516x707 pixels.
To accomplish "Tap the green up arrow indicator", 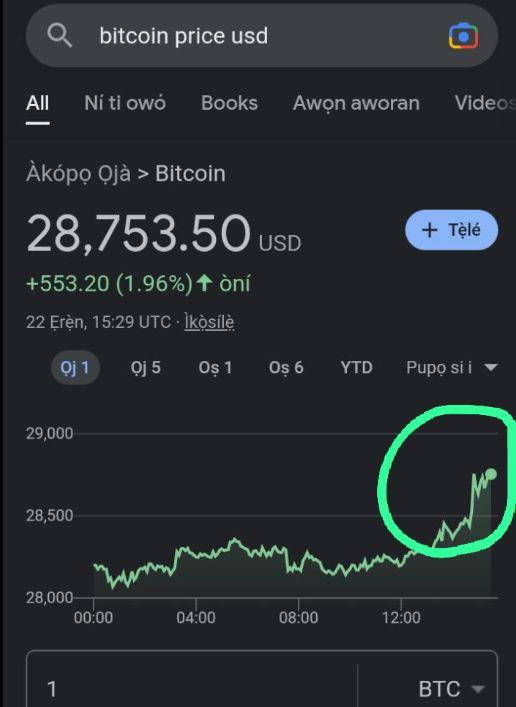I will 205,283.
